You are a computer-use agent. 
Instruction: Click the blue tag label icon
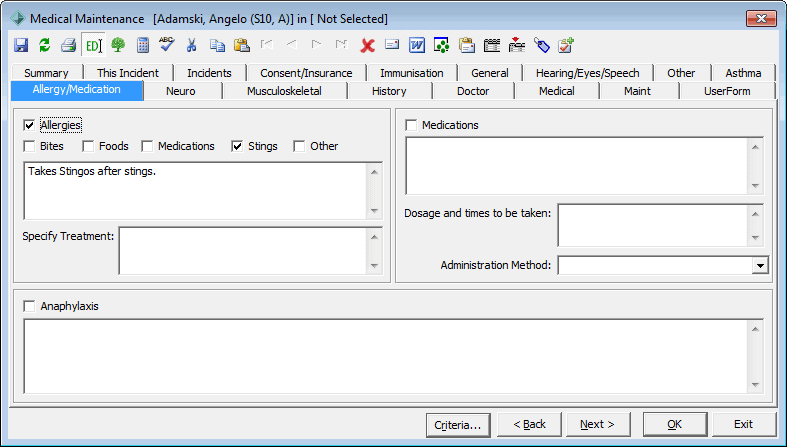click(542, 45)
